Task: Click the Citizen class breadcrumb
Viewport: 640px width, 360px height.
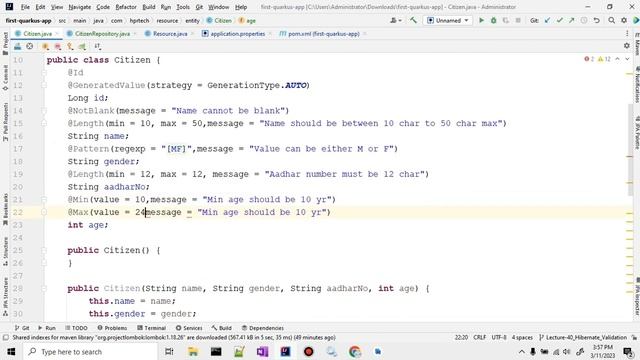Action: [x=219, y=20]
